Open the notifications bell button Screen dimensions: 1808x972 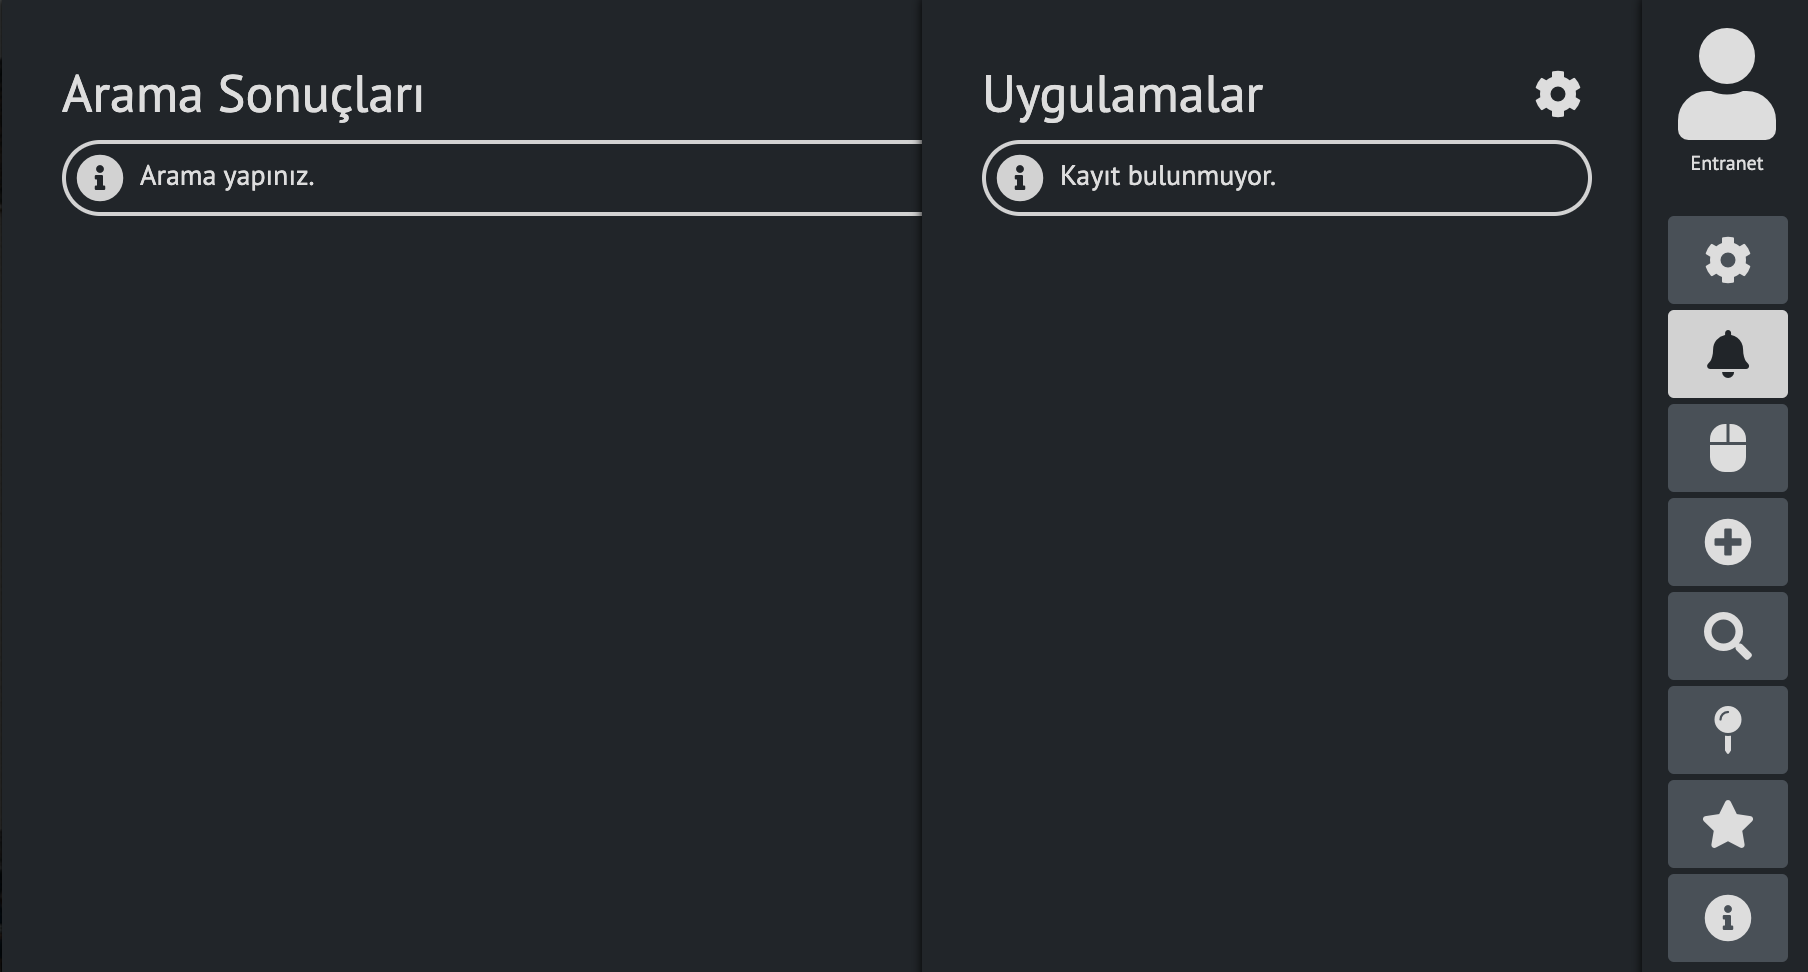pyautogui.click(x=1727, y=354)
